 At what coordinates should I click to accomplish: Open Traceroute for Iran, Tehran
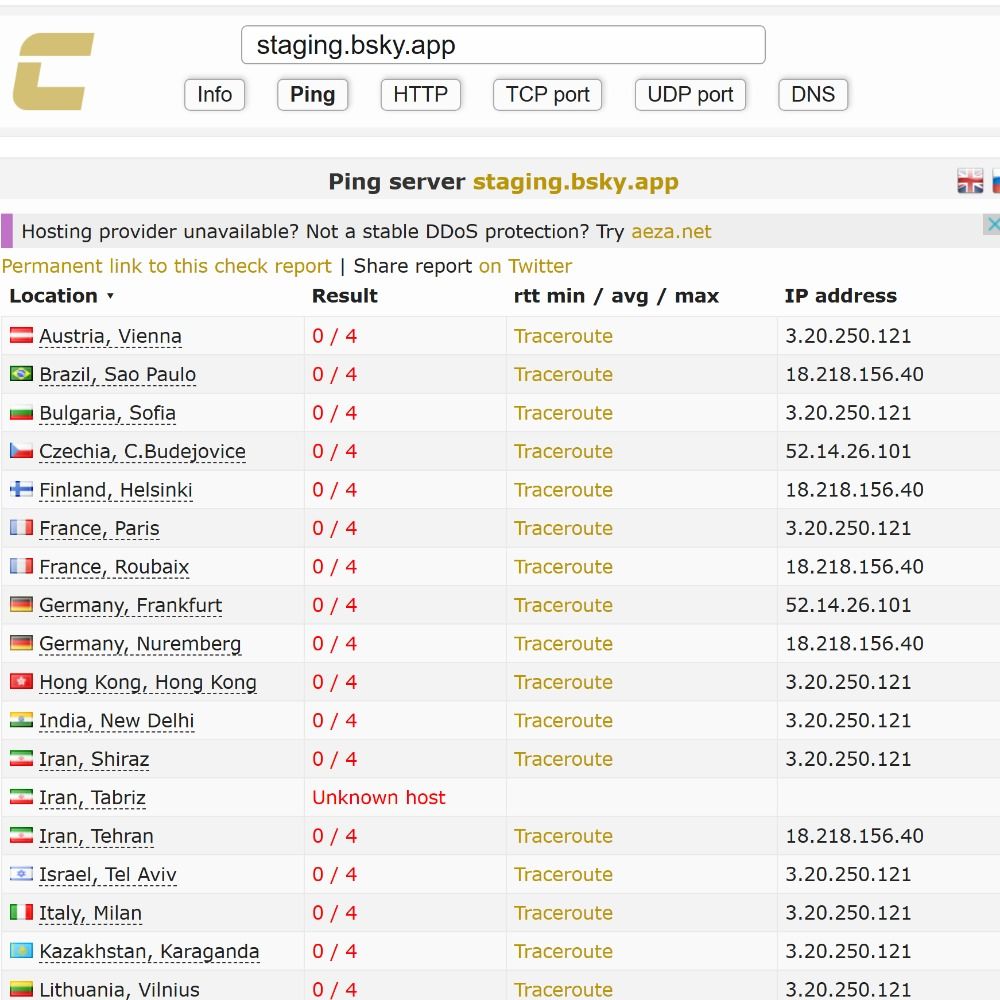tap(563, 836)
